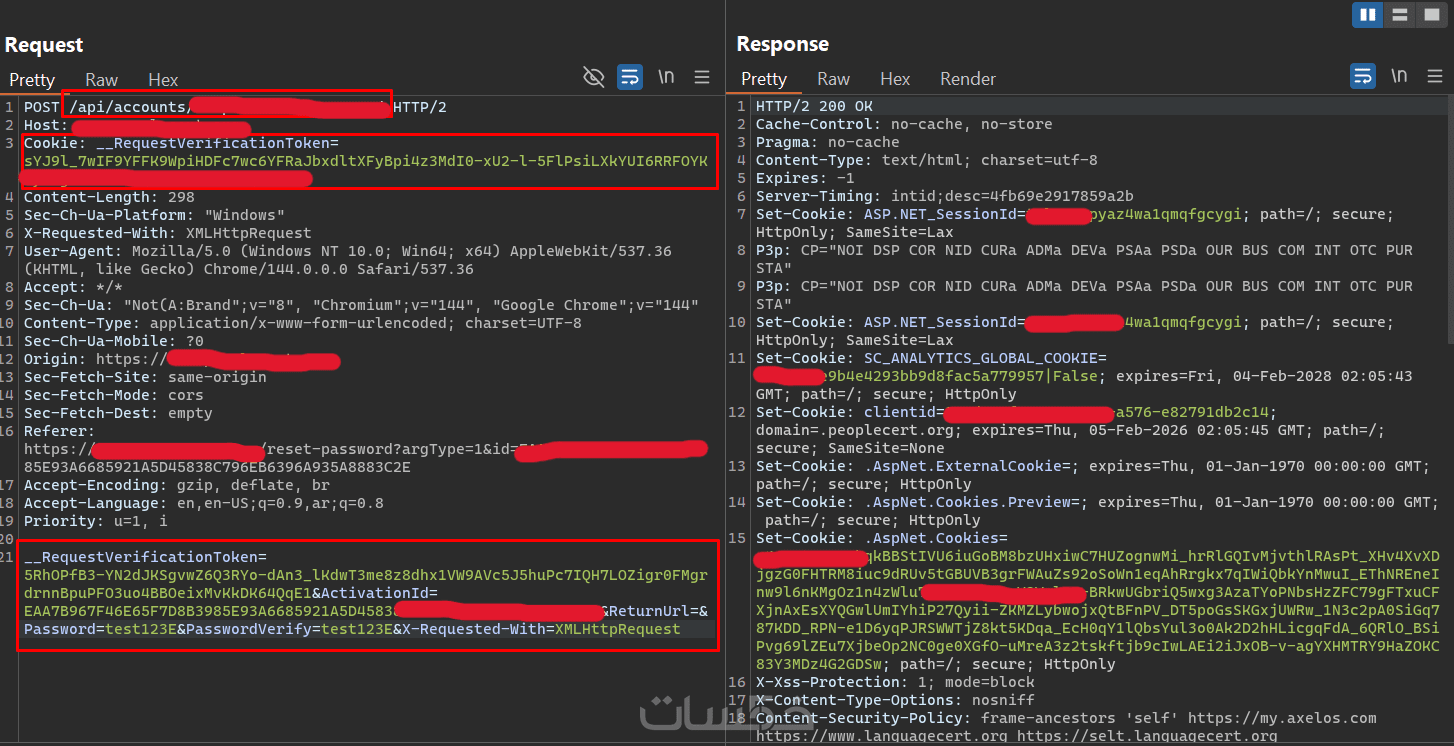Switch to the Response Pretty tab

tap(764, 79)
